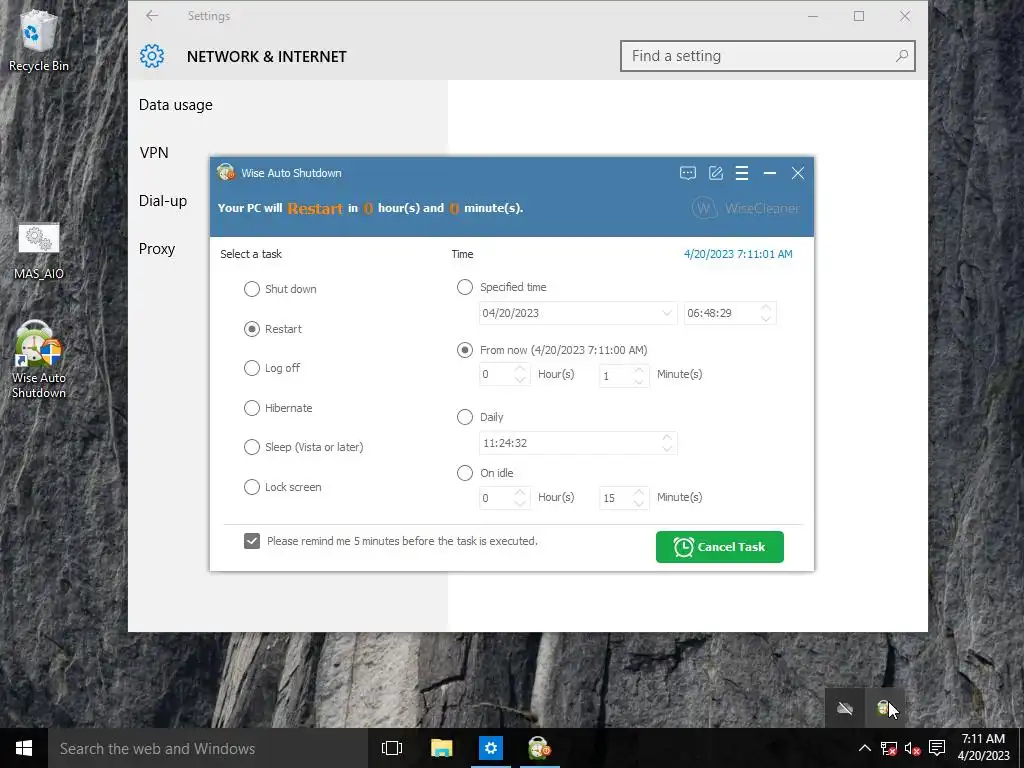The height and width of the screenshot is (768, 1024).
Task: Click the Wise Auto Shutdown title bar logo
Action: [x=226, y=172]
